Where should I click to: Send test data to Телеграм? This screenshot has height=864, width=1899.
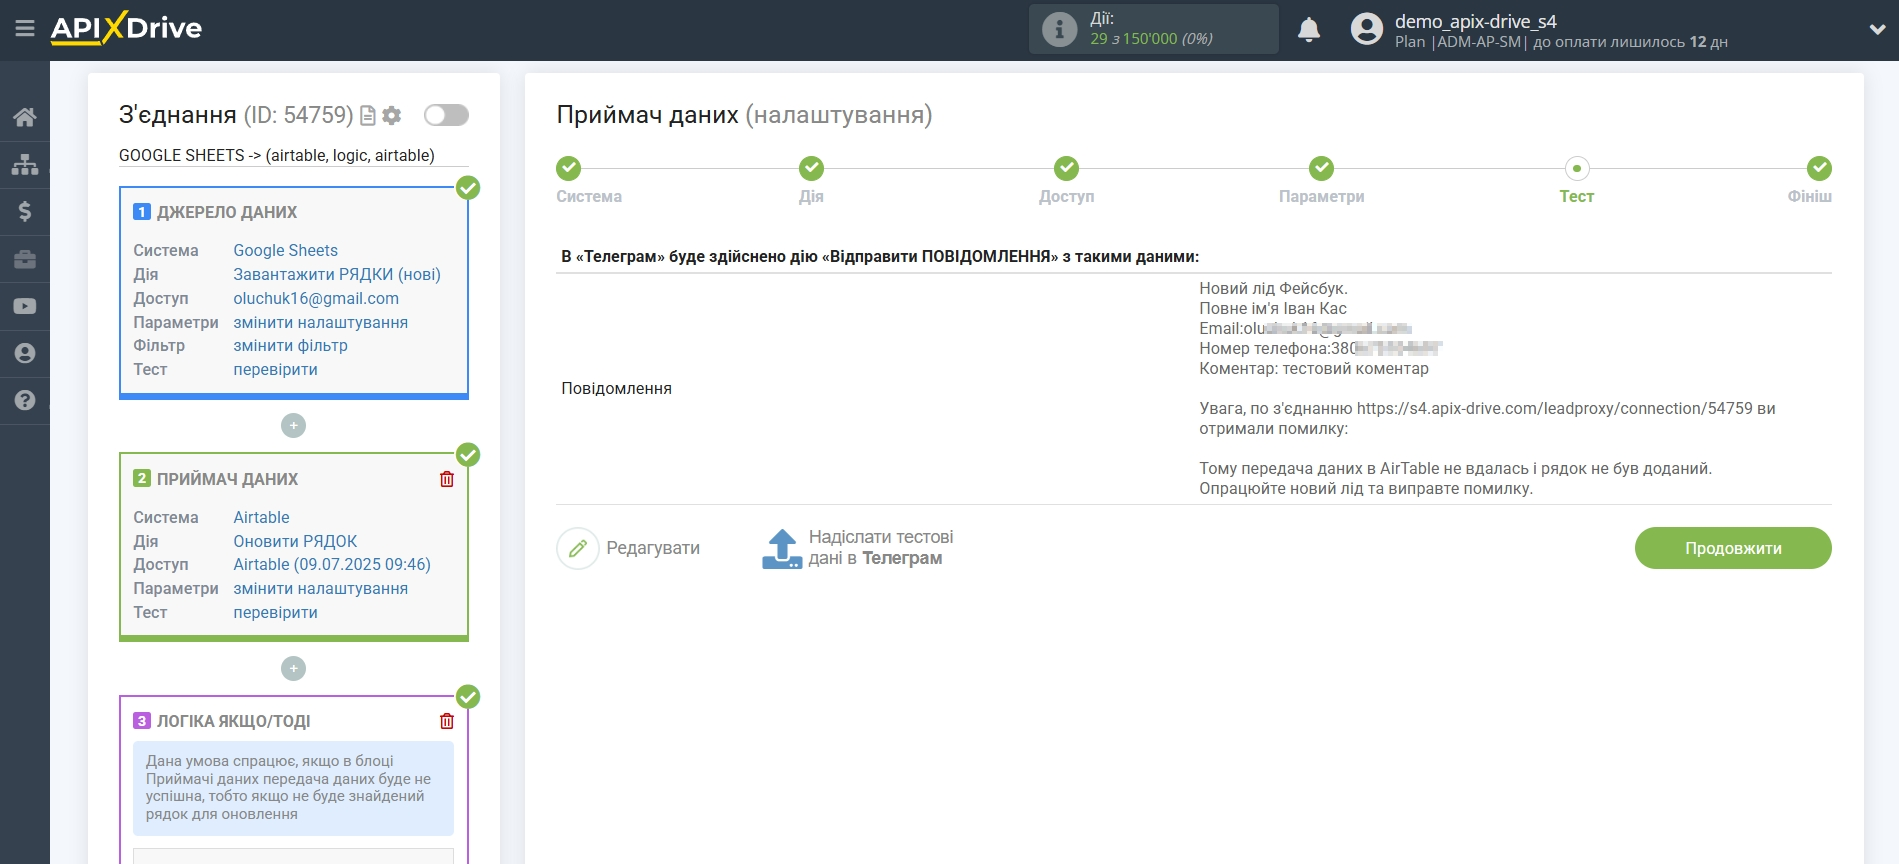pyautogui.click(x=881, y=548)
